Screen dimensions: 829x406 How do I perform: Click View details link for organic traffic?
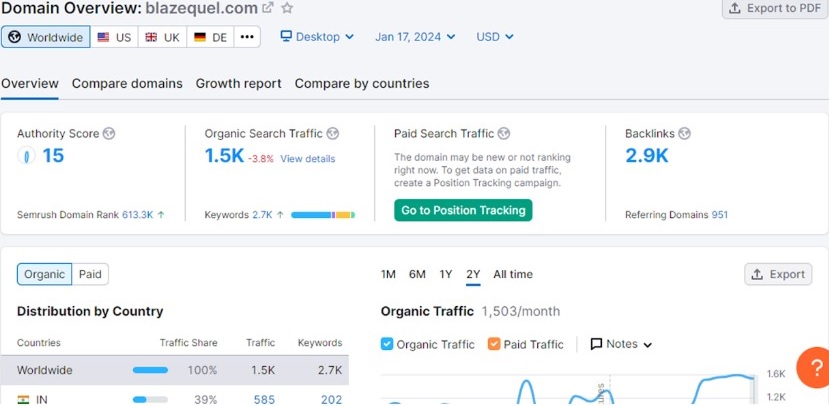tap(308, 159)
